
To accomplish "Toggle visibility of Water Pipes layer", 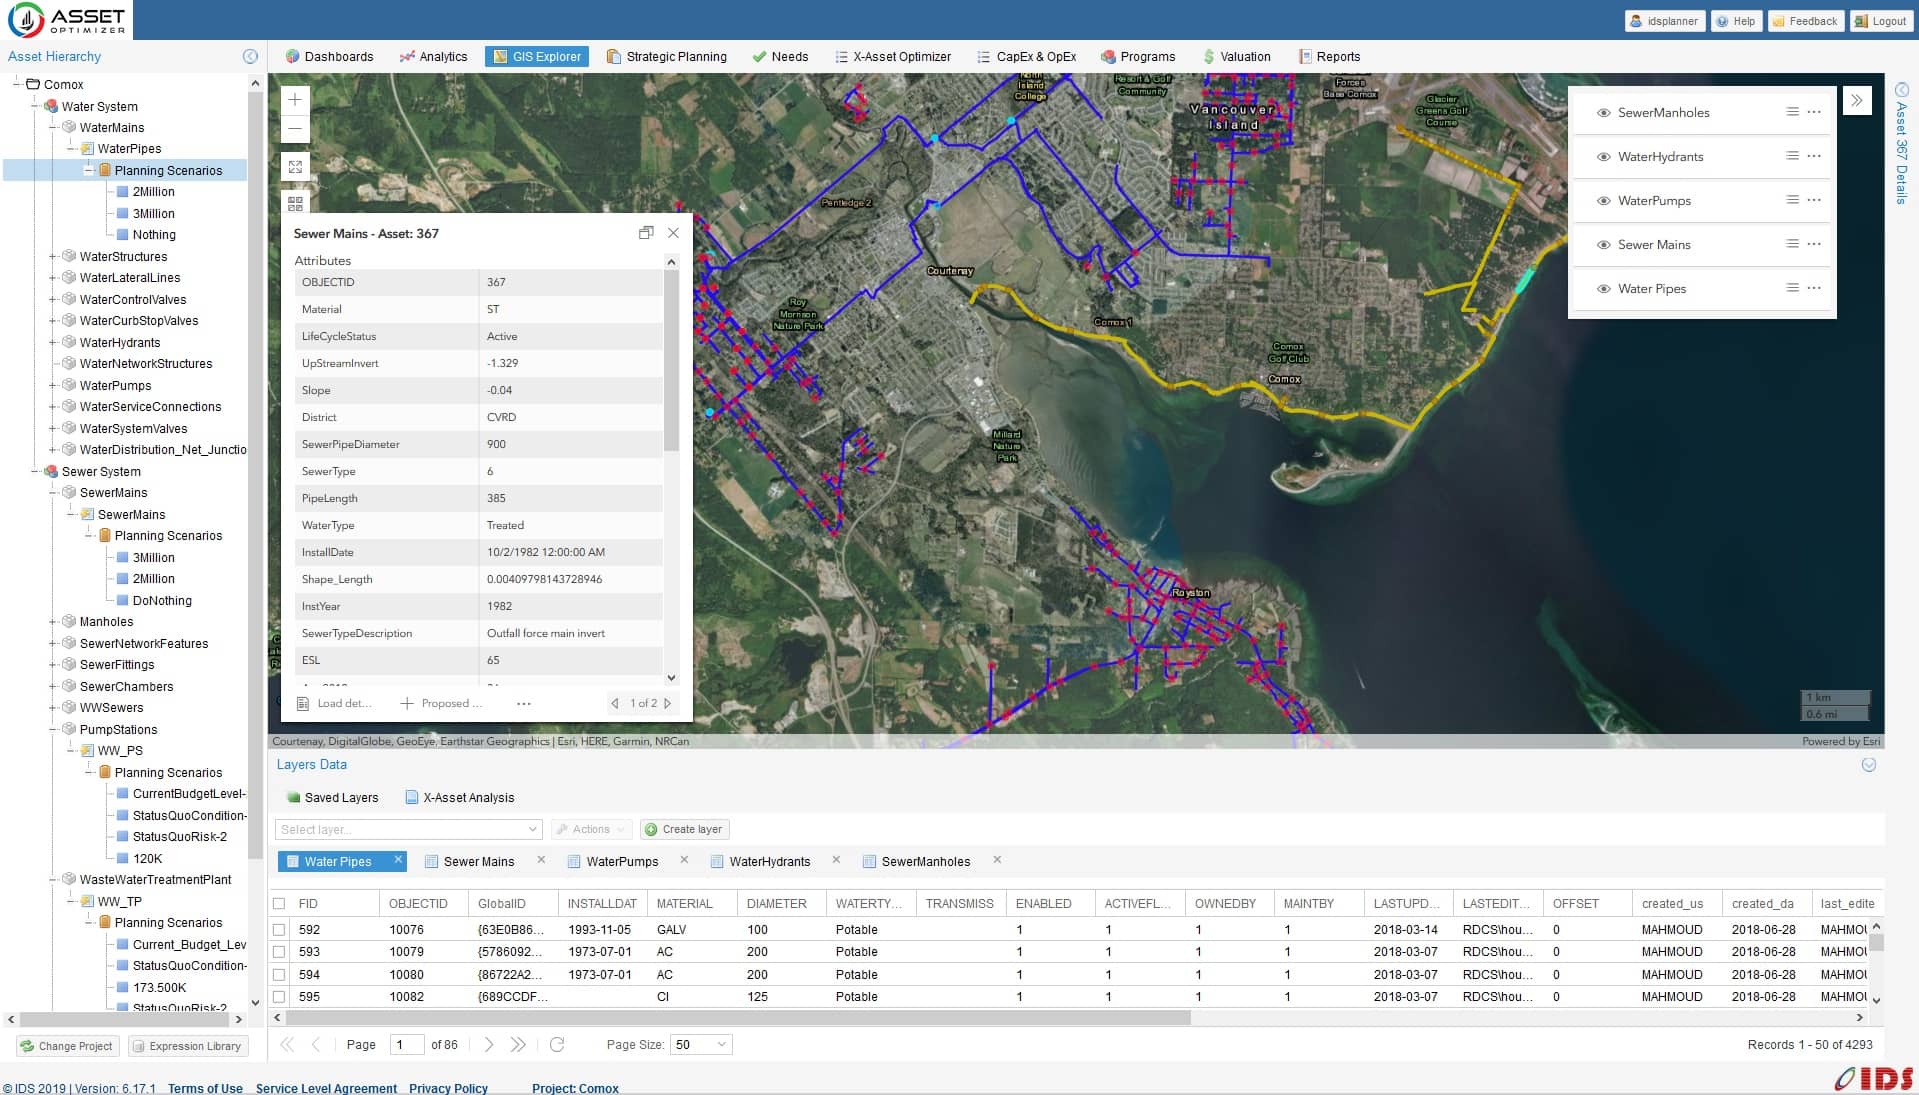I will pos(1603,289).
